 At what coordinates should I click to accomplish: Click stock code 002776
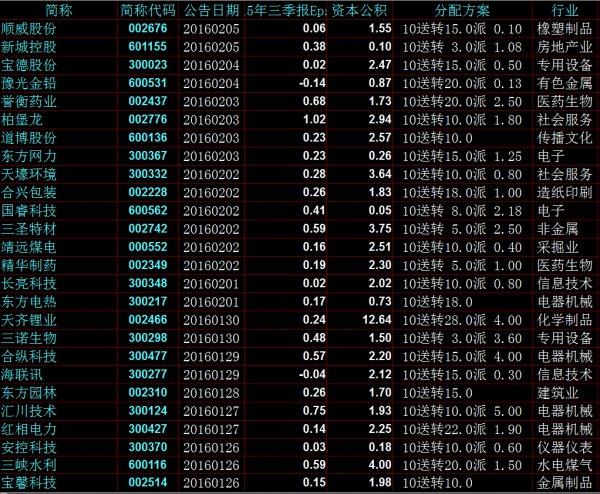pyautogui.click(x=148, y=119)
